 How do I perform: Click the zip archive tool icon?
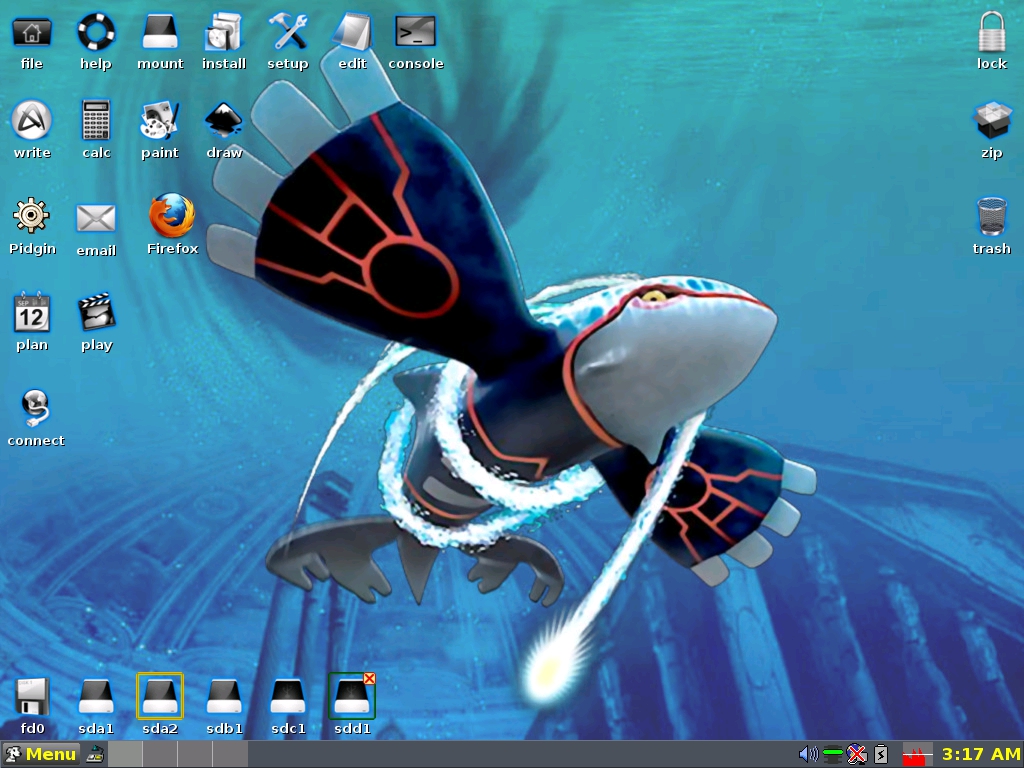pyautogui.click(x=991, y=122)
